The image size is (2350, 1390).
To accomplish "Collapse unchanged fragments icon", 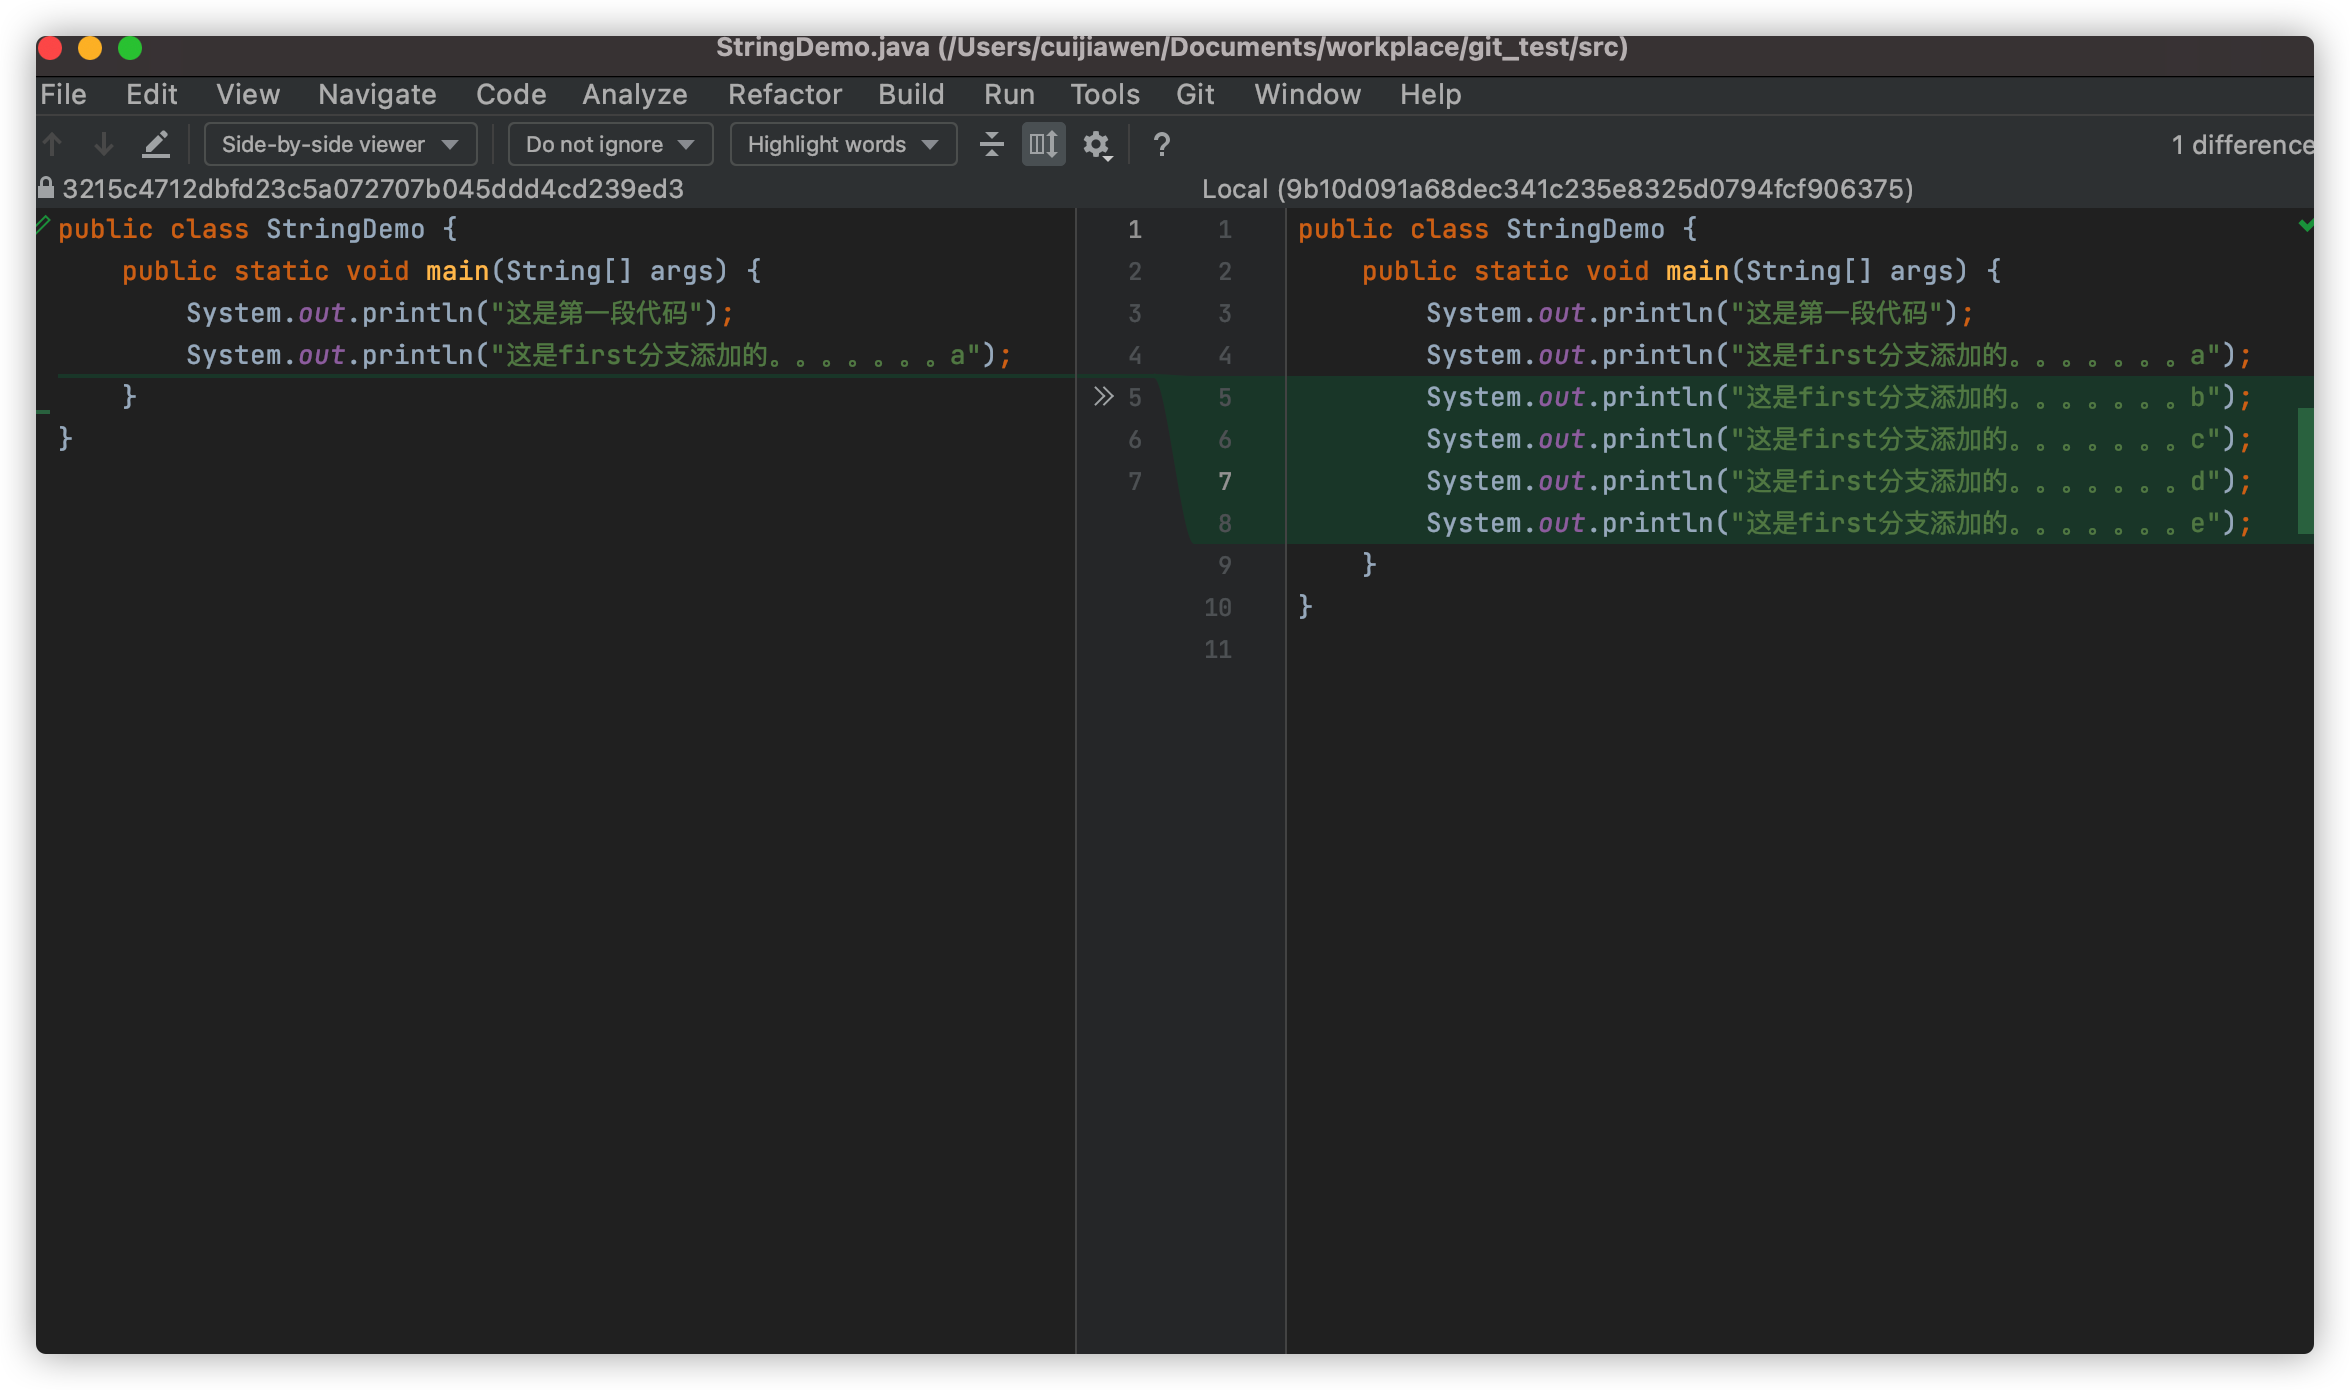I will pos(990,144).
